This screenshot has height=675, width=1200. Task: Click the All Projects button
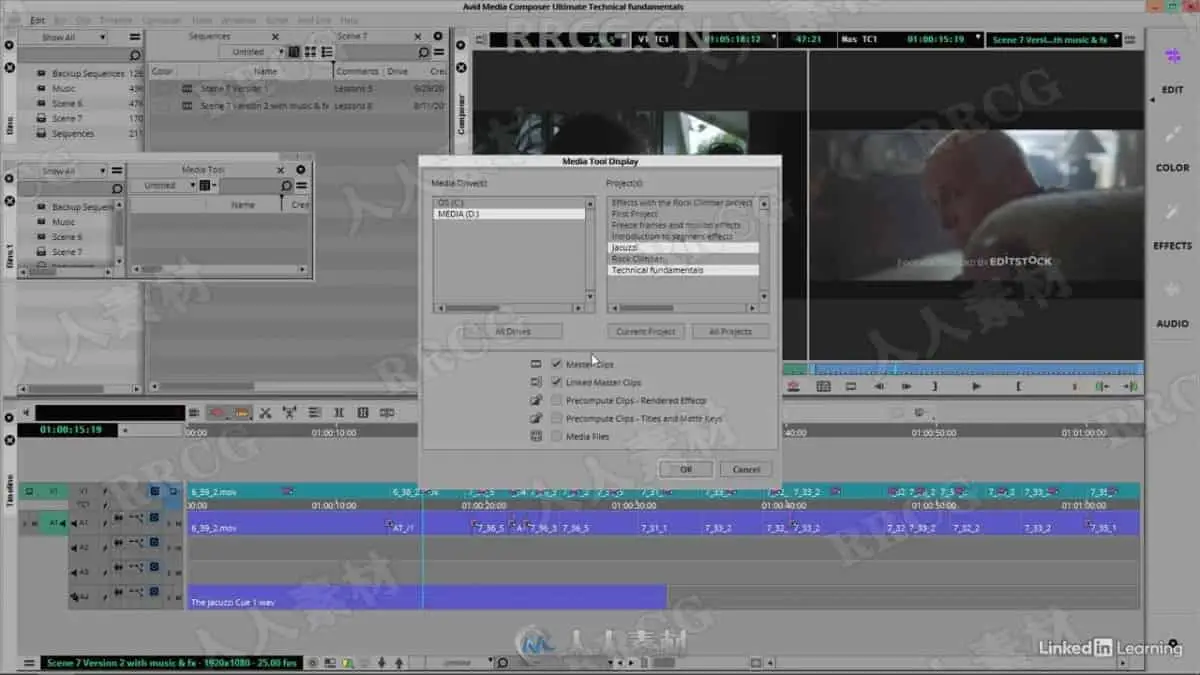(730, 331)
